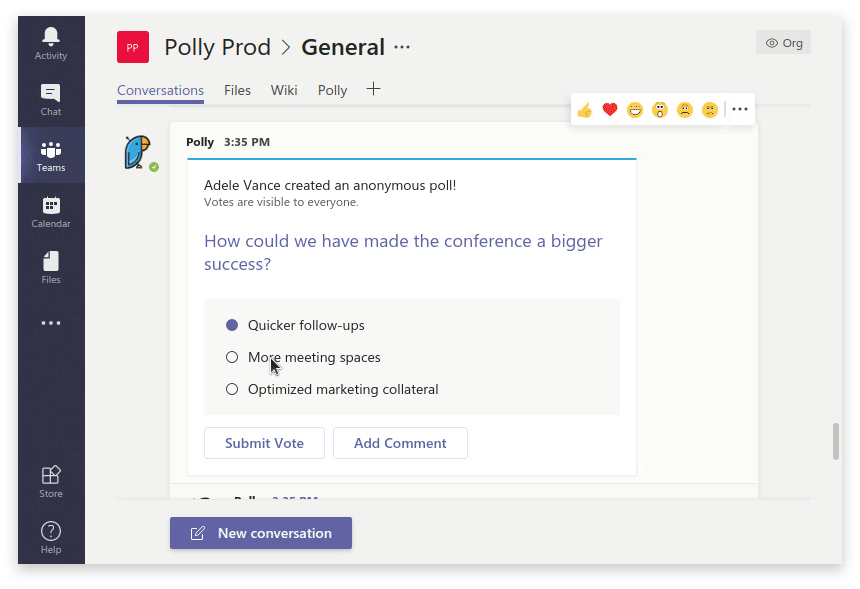Open the Activity feed
This screenshot has width=860, height=589.
point(51,42)
